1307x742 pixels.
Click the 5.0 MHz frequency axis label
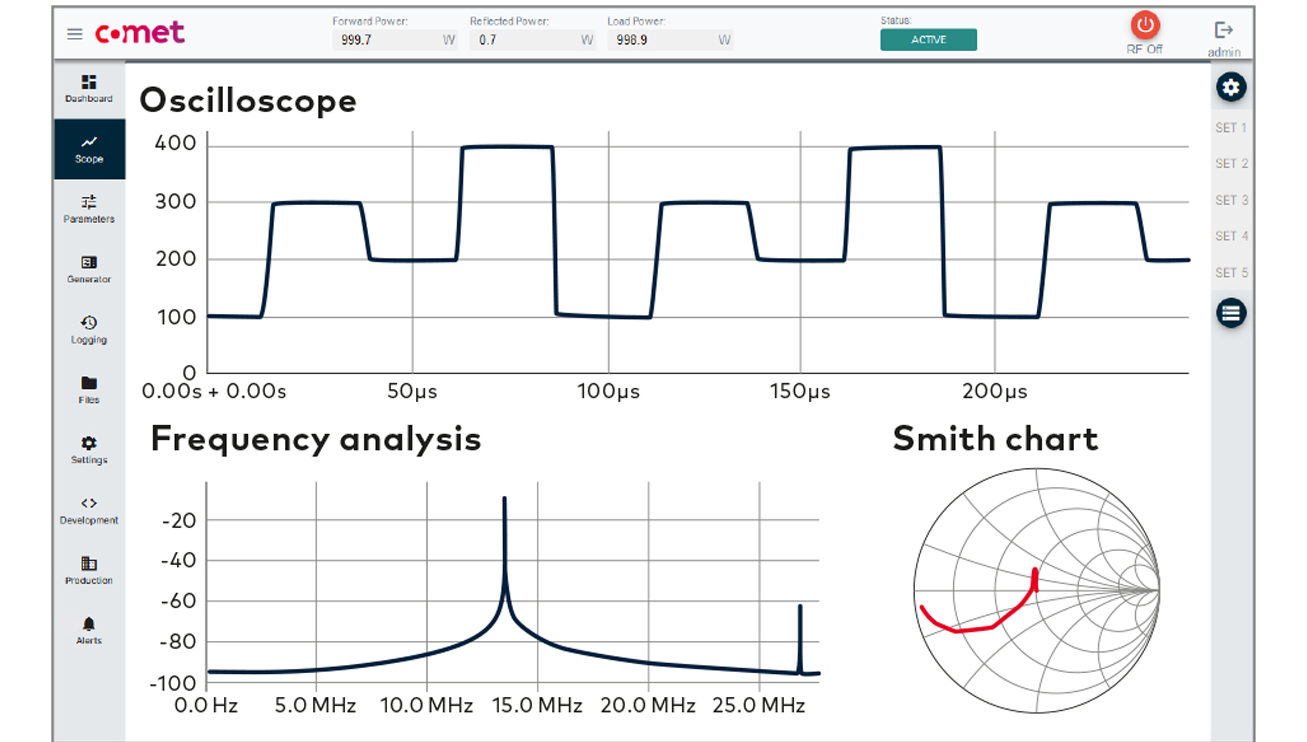pos(316,706)
